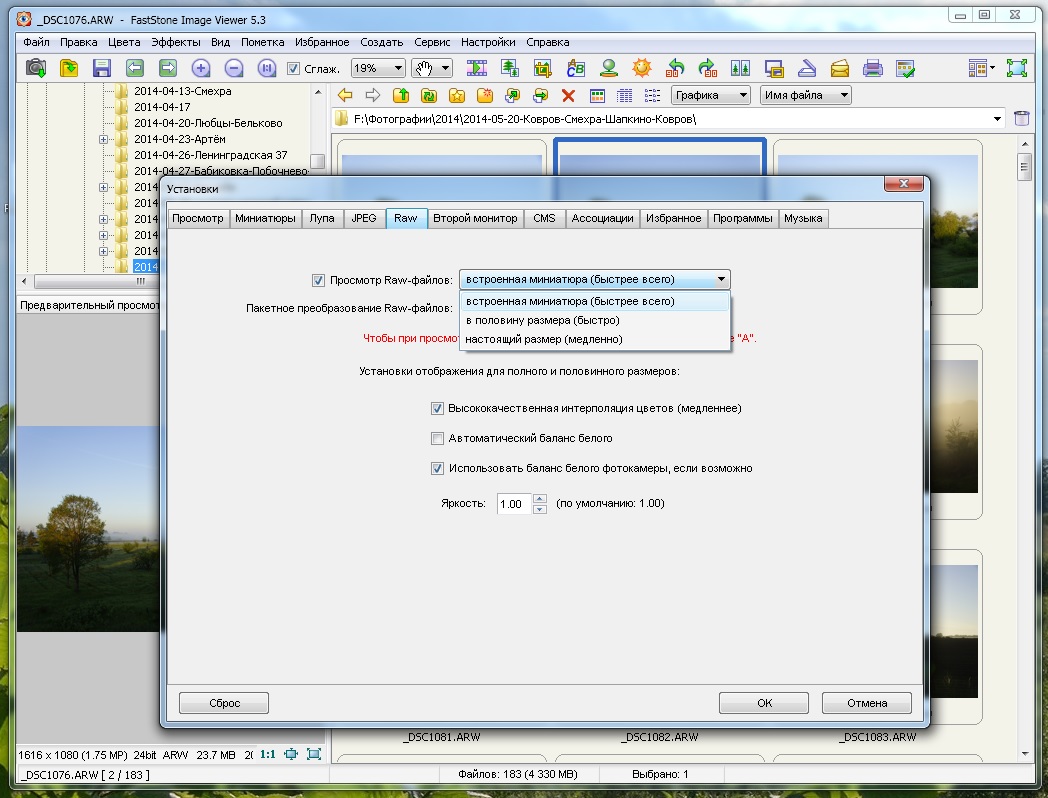The width and height of the screenshot is (1048, 798).
Task: Open the Resize image tool icon
Action: pyautogui.click(x=509, y=68)
